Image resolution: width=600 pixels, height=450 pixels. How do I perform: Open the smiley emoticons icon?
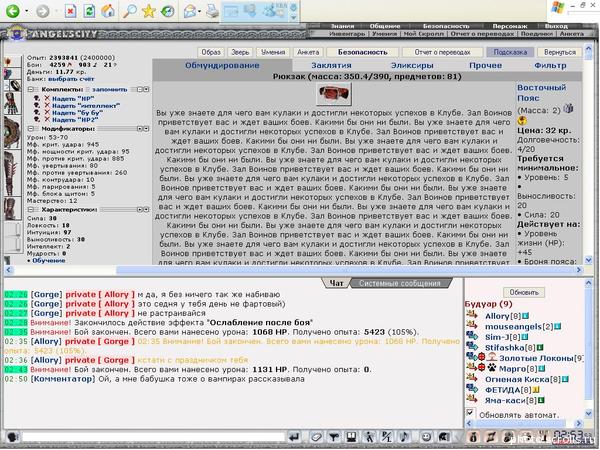click(426, 437)
